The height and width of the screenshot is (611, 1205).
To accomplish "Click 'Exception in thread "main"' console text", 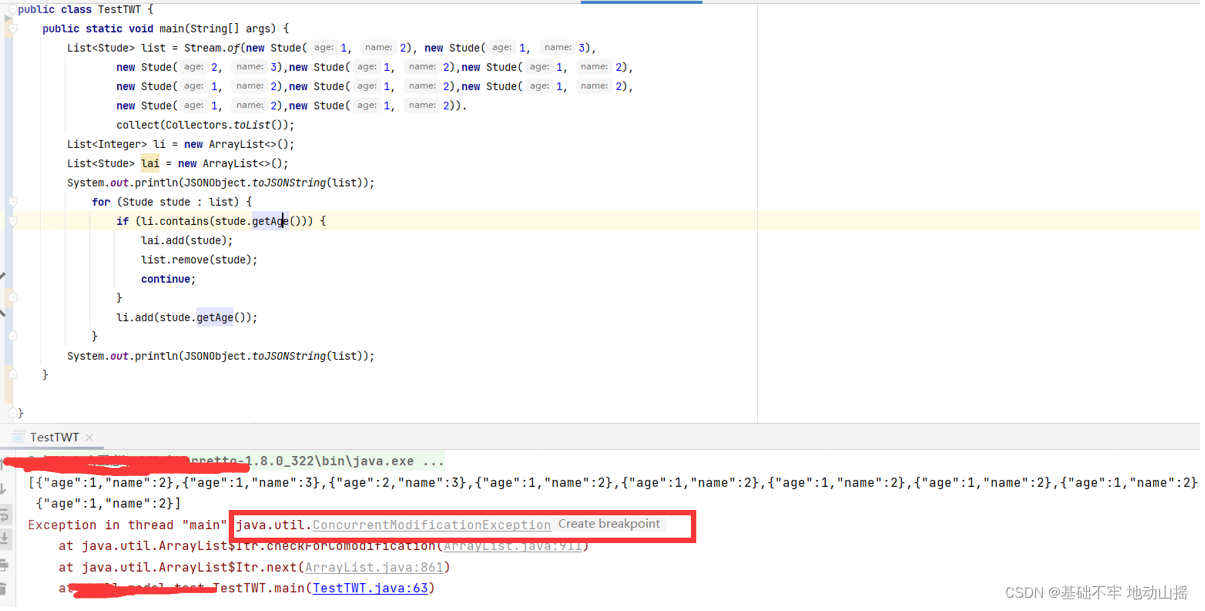I will [127, 525].
